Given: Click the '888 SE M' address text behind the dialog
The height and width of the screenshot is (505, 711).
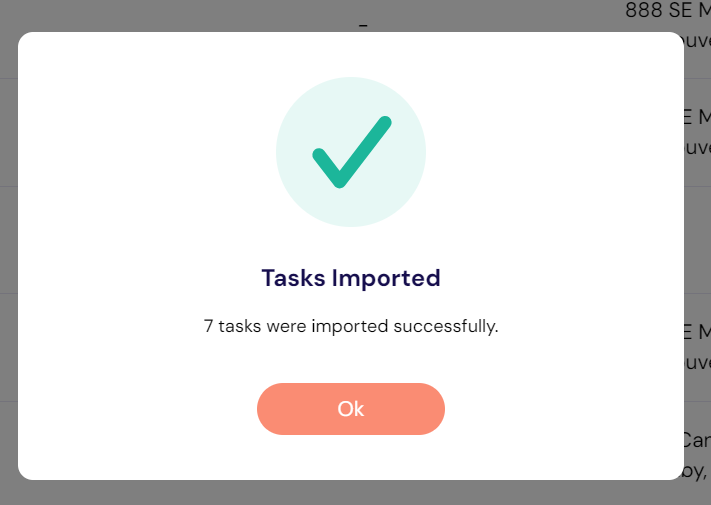Looking at the screenshot, I should click(667, 10).
